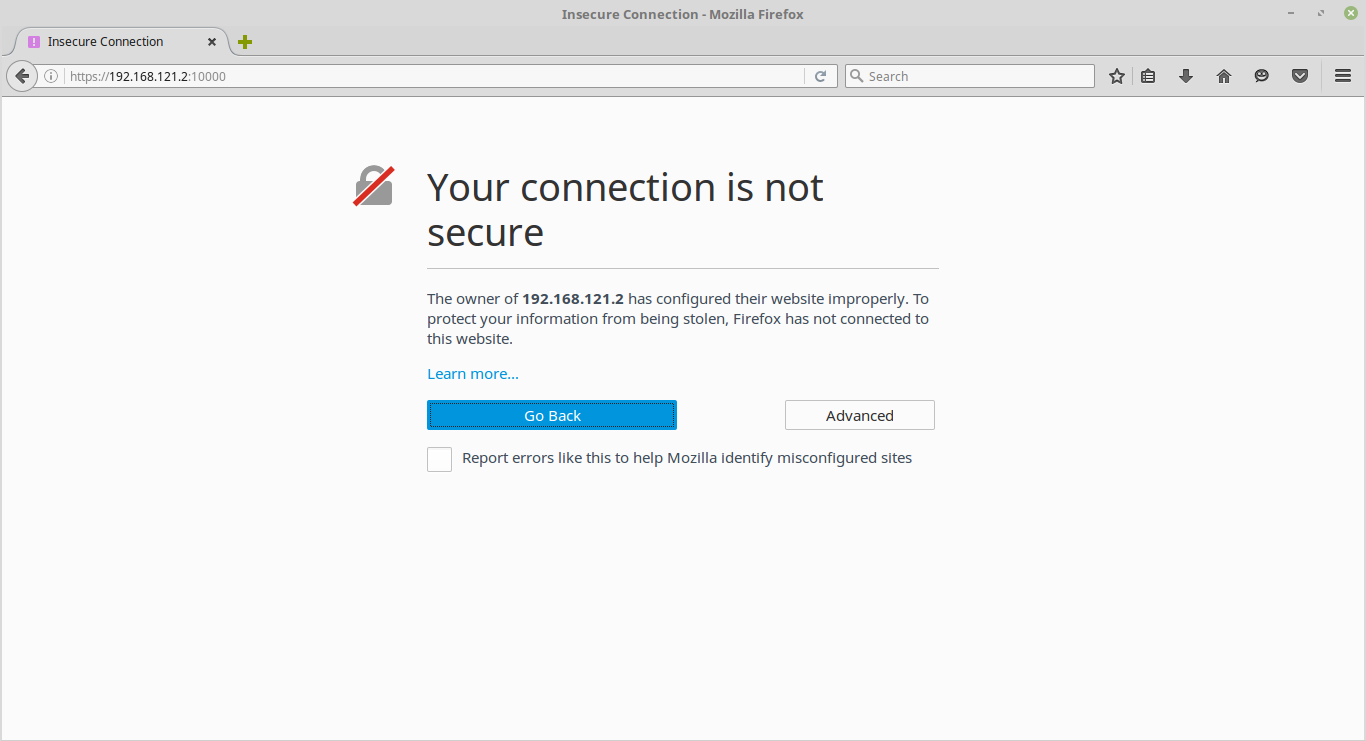Save the page to Pocket
The image size is (1366, 741).
pyautogui.click(x=1300, y=76)
